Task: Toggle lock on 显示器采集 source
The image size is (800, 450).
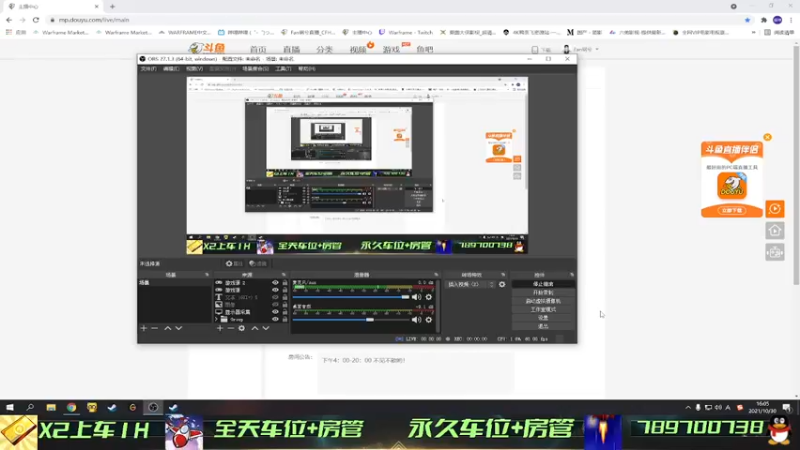Action: coord(285,312)
